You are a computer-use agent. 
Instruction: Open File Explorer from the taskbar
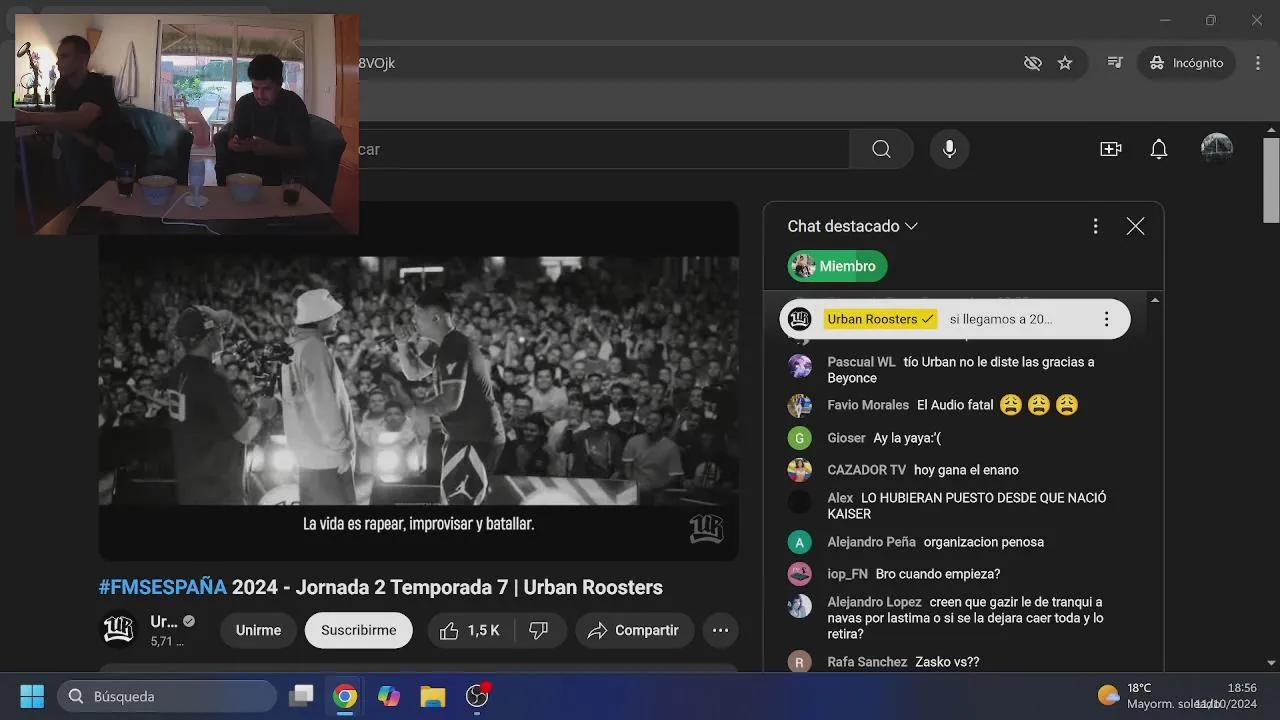pos(433,696)
